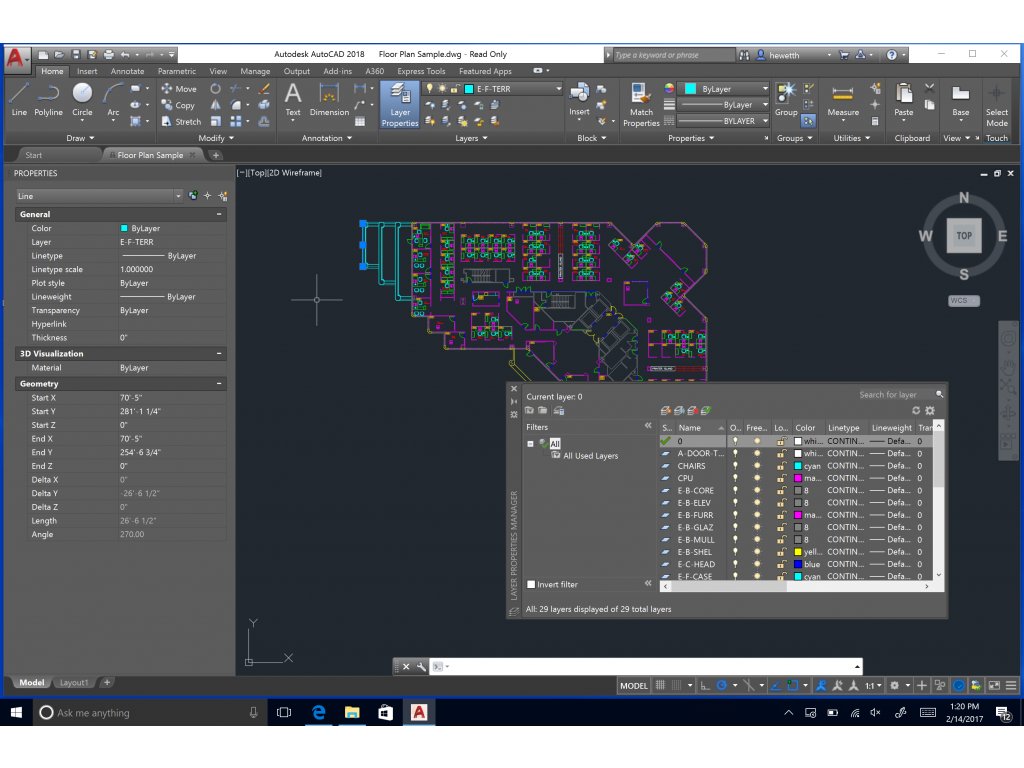Open the Parametric ribbon tab

[x=176, y=71]
